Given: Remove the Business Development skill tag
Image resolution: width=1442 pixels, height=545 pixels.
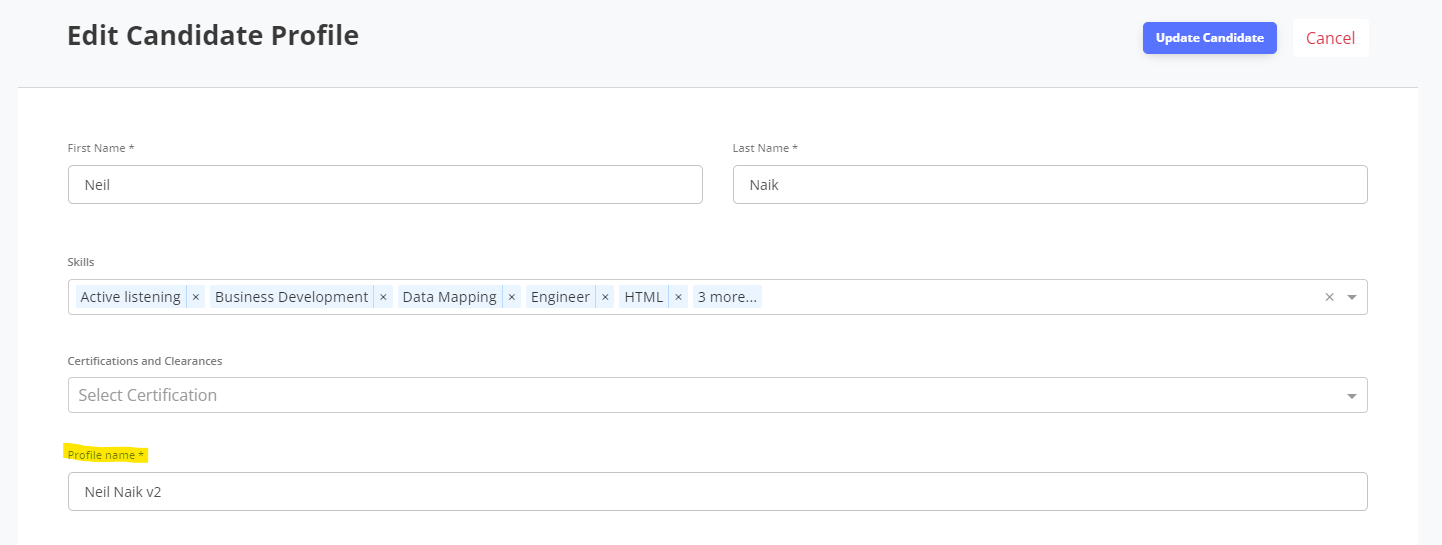Looking at the screenshot, I should coord(383,297).
